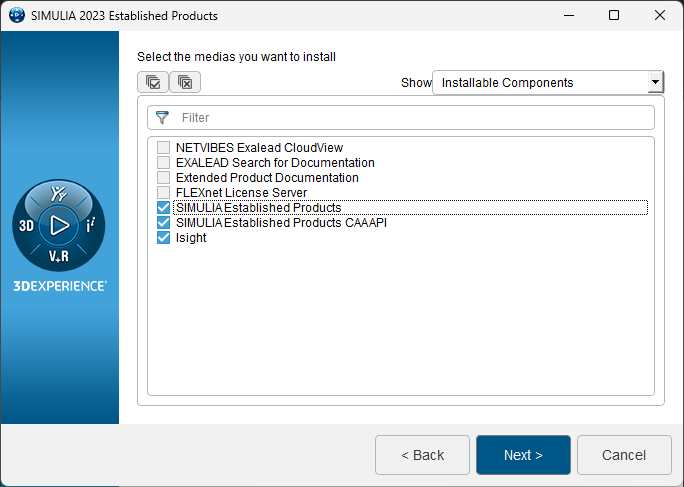Click the Filter text field

[x=401, y=117]
